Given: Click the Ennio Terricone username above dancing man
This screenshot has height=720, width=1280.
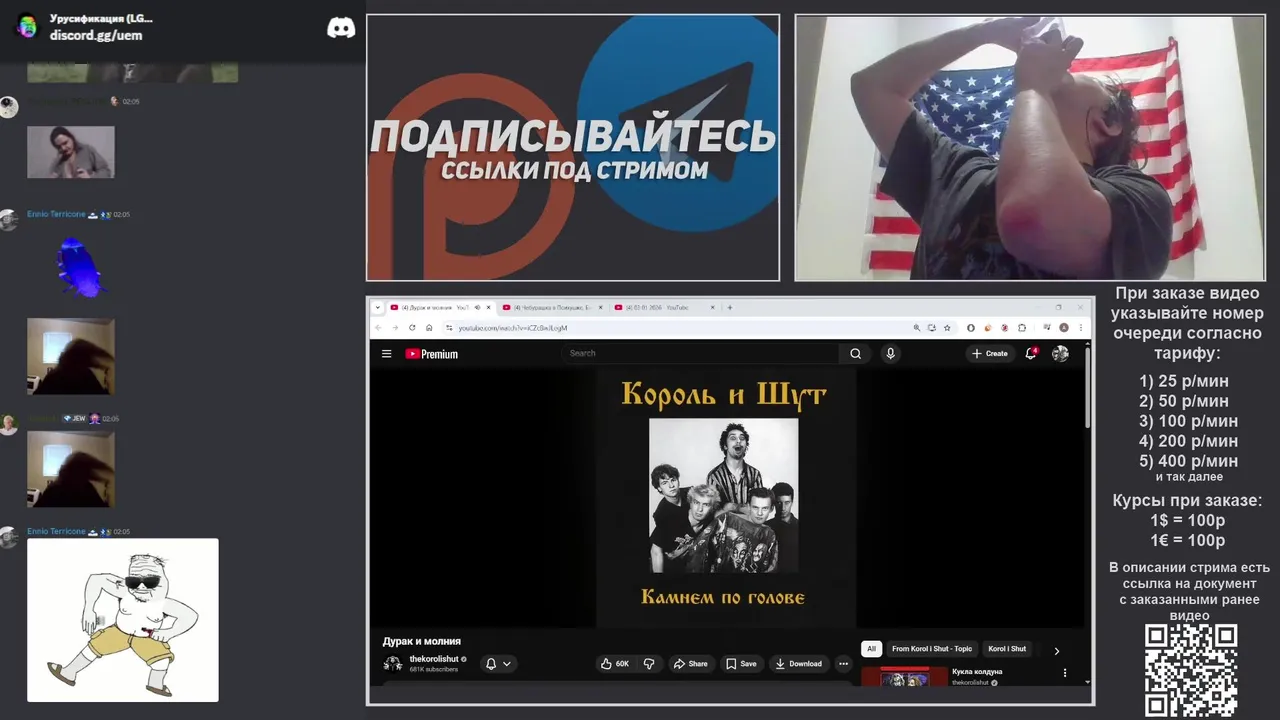Looking at the screenshot, I should click(x=56, y=532).
